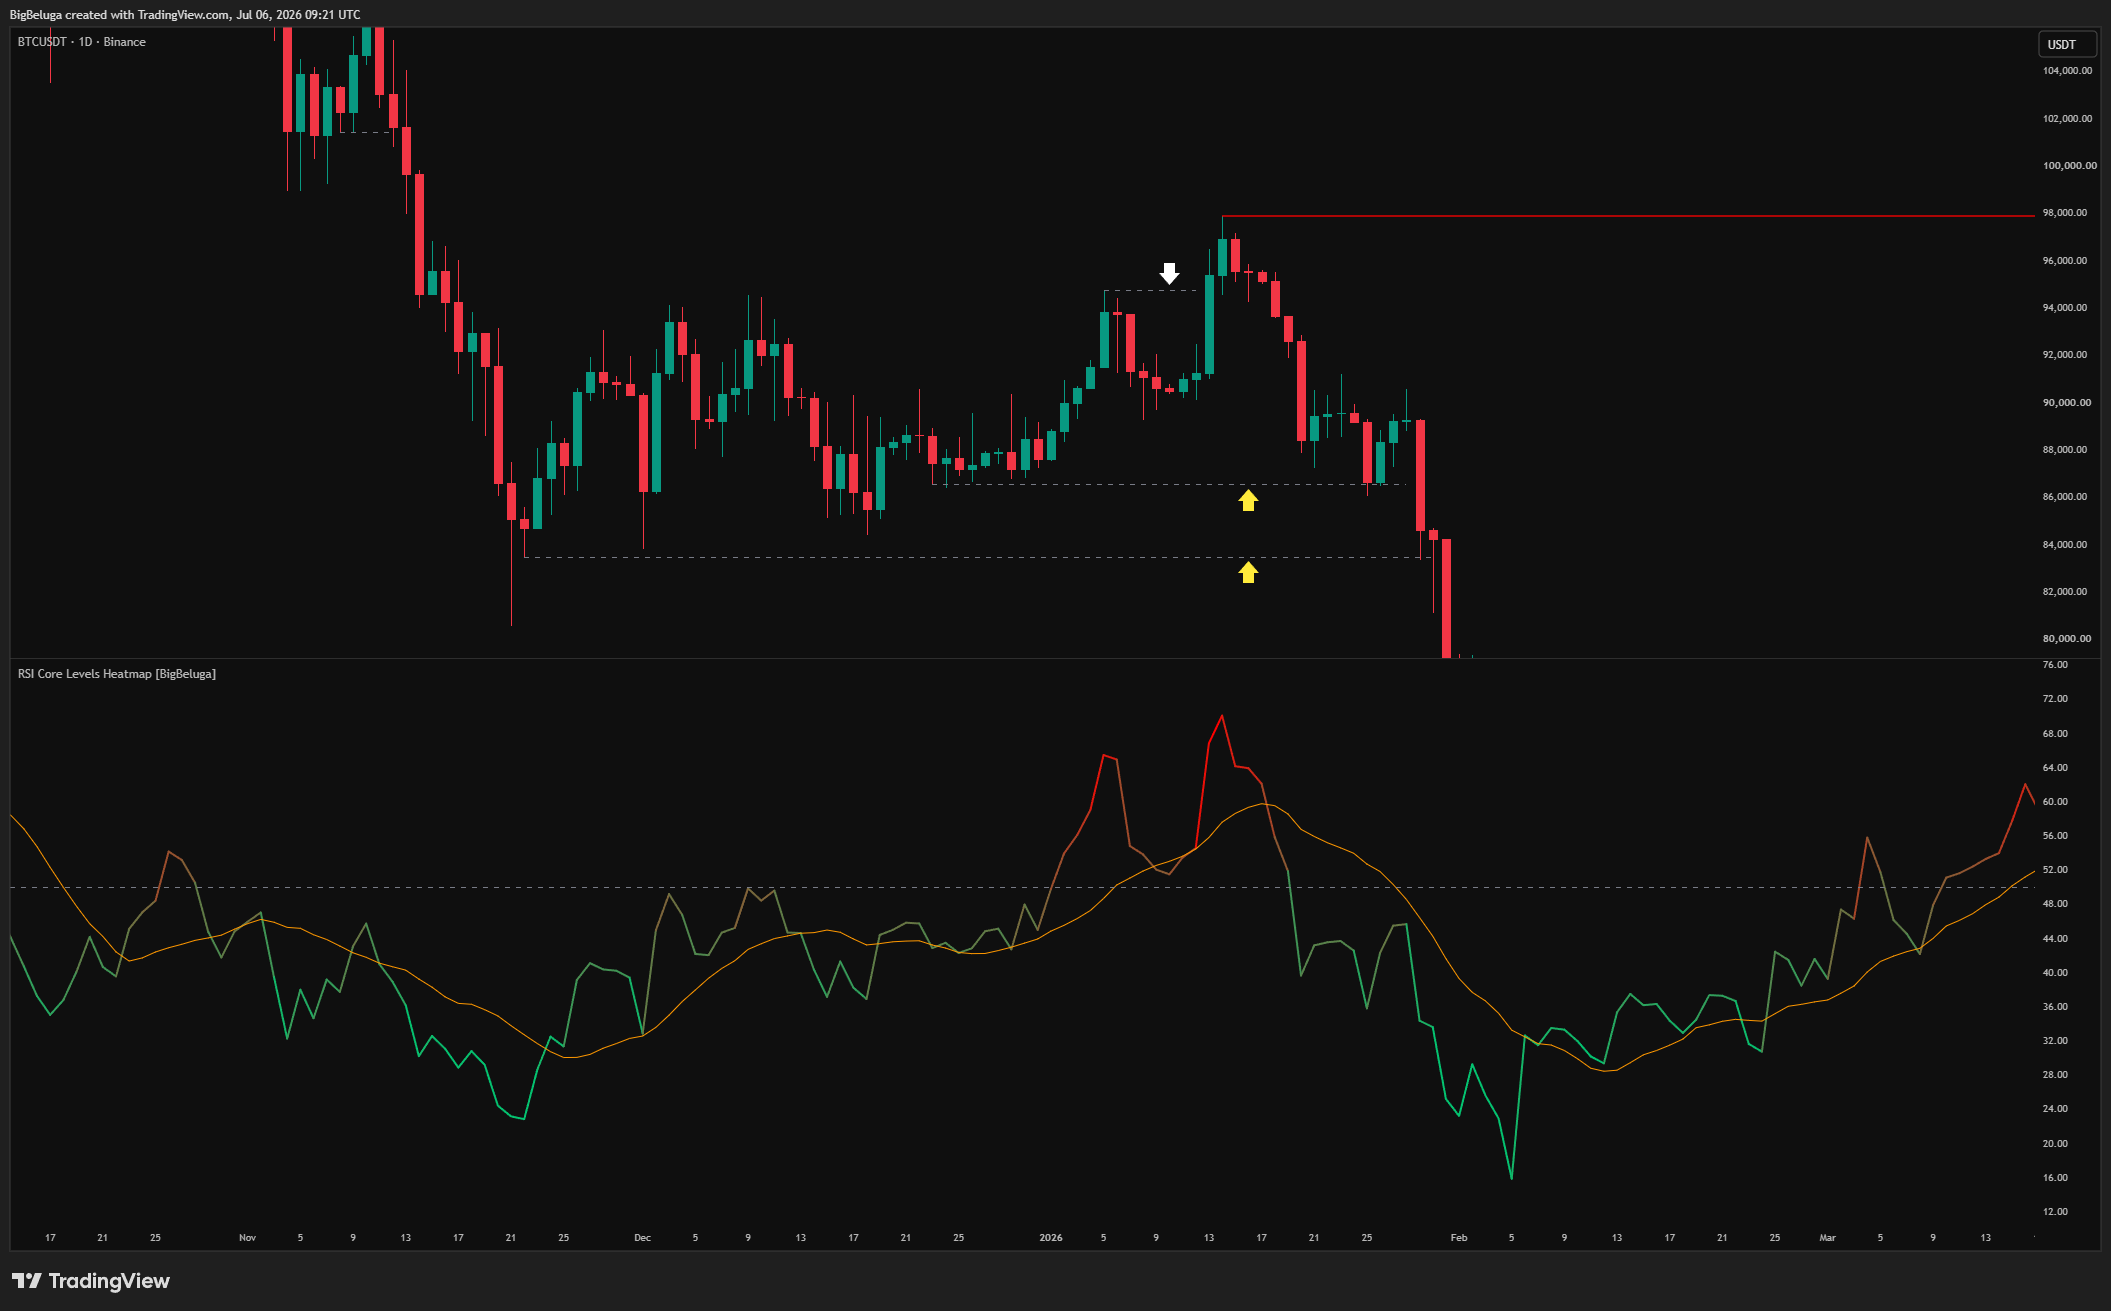Screen dimensions: 2111x1311
Task: Click the 86,000.00 price axis label
Action: (2065, 497)
